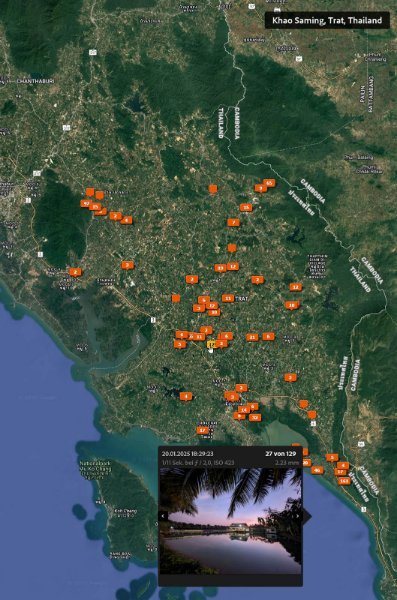The height and width of the screenshot is (600, 397).
Task: Select the unnumbered pin north of Trat
Action: [232, 248]
